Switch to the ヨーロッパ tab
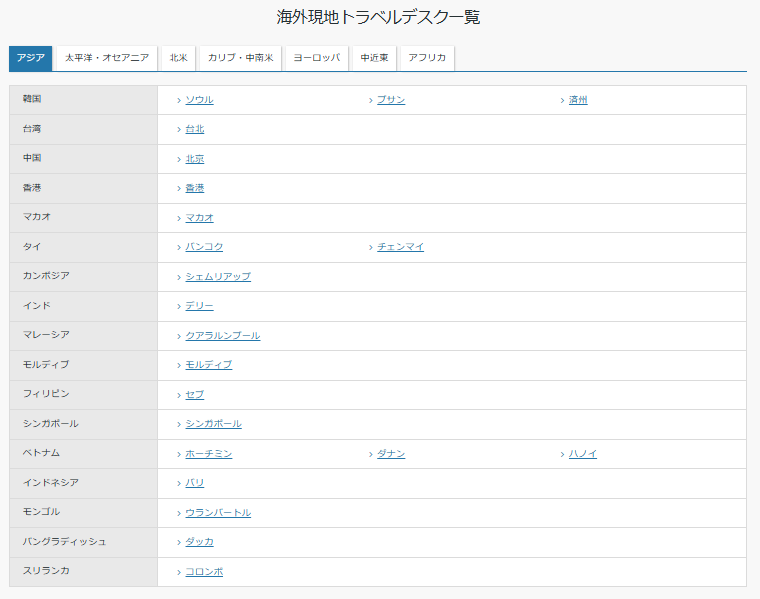760x599 pixels. 316,58
